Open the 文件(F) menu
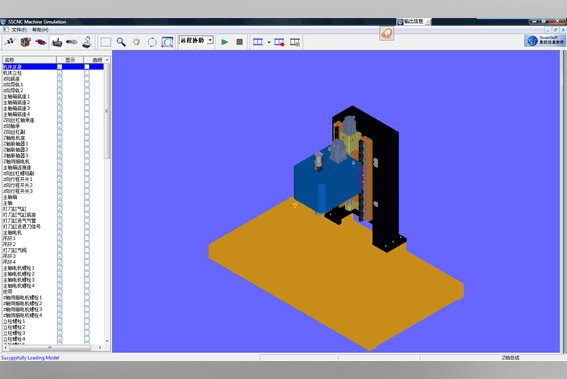The width and height of the screenshot is (567, 379). 19,30
